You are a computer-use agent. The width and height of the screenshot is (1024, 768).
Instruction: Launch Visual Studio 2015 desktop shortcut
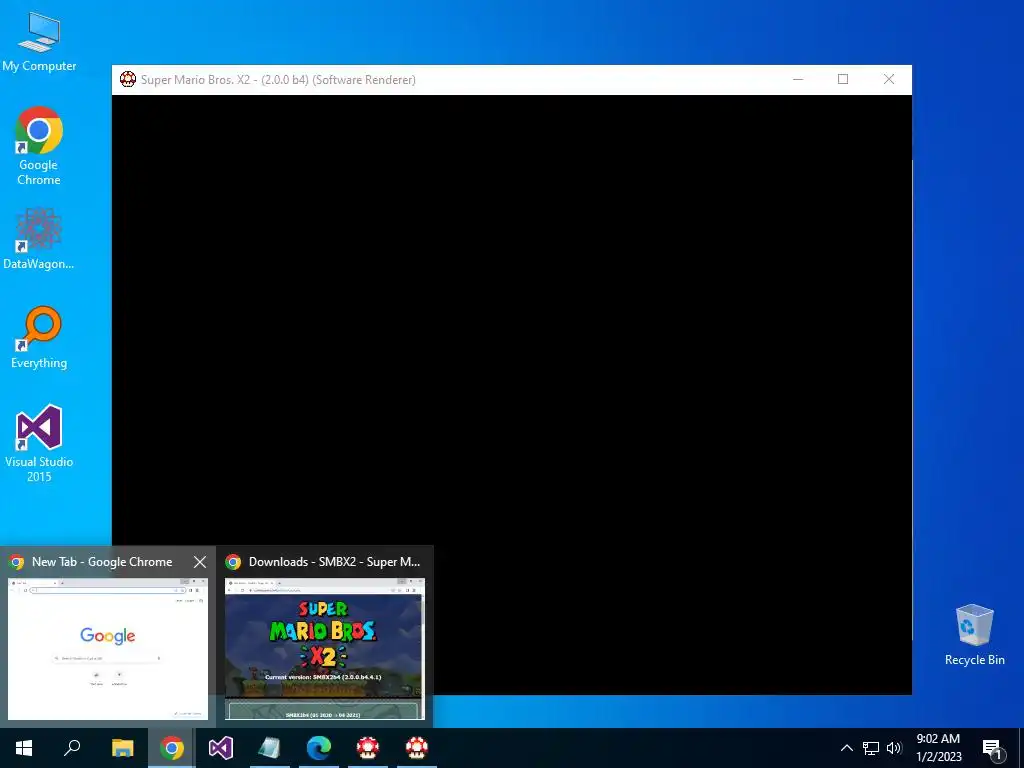click(39, 443)
